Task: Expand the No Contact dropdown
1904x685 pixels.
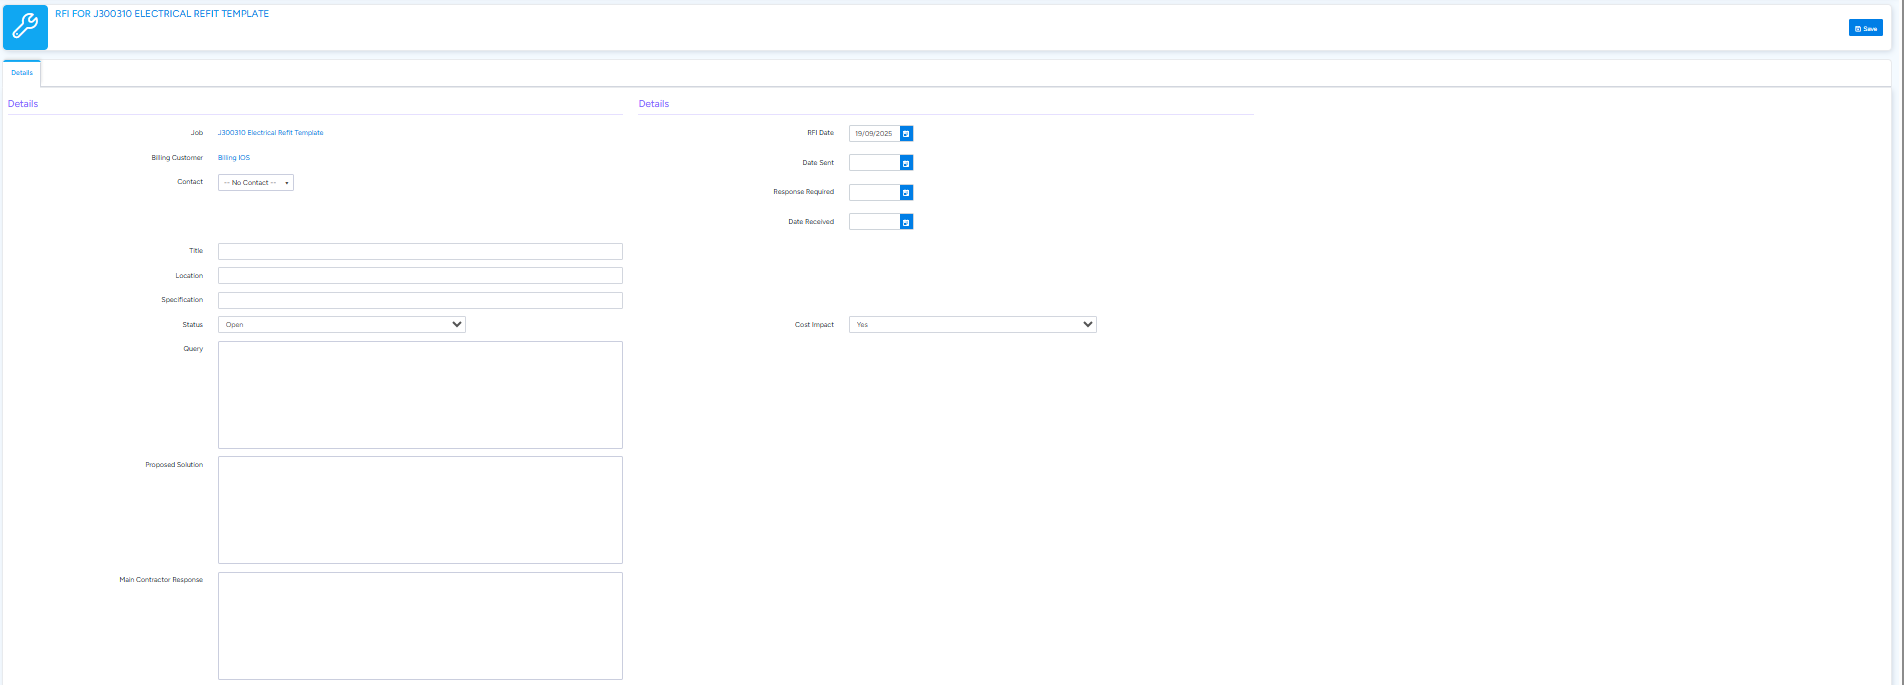Action: 256,183
